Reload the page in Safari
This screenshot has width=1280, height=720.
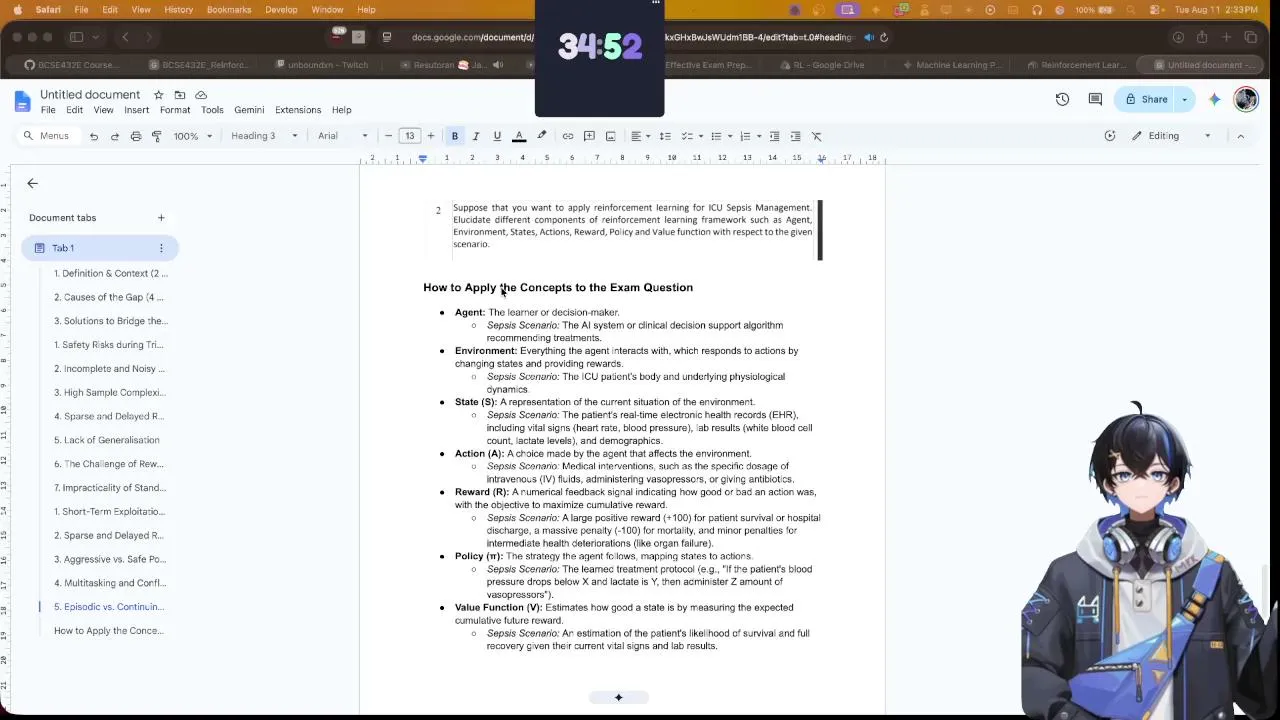883,37
